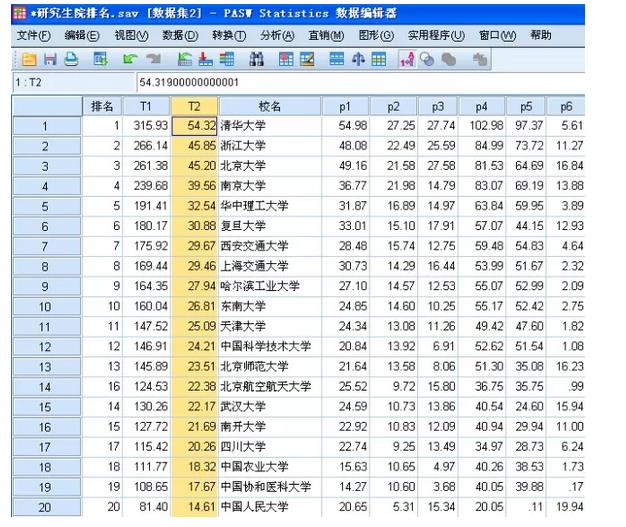Select the 校名 column header
The height and width of the screenshot is (527, 626).
pos(269,106)
